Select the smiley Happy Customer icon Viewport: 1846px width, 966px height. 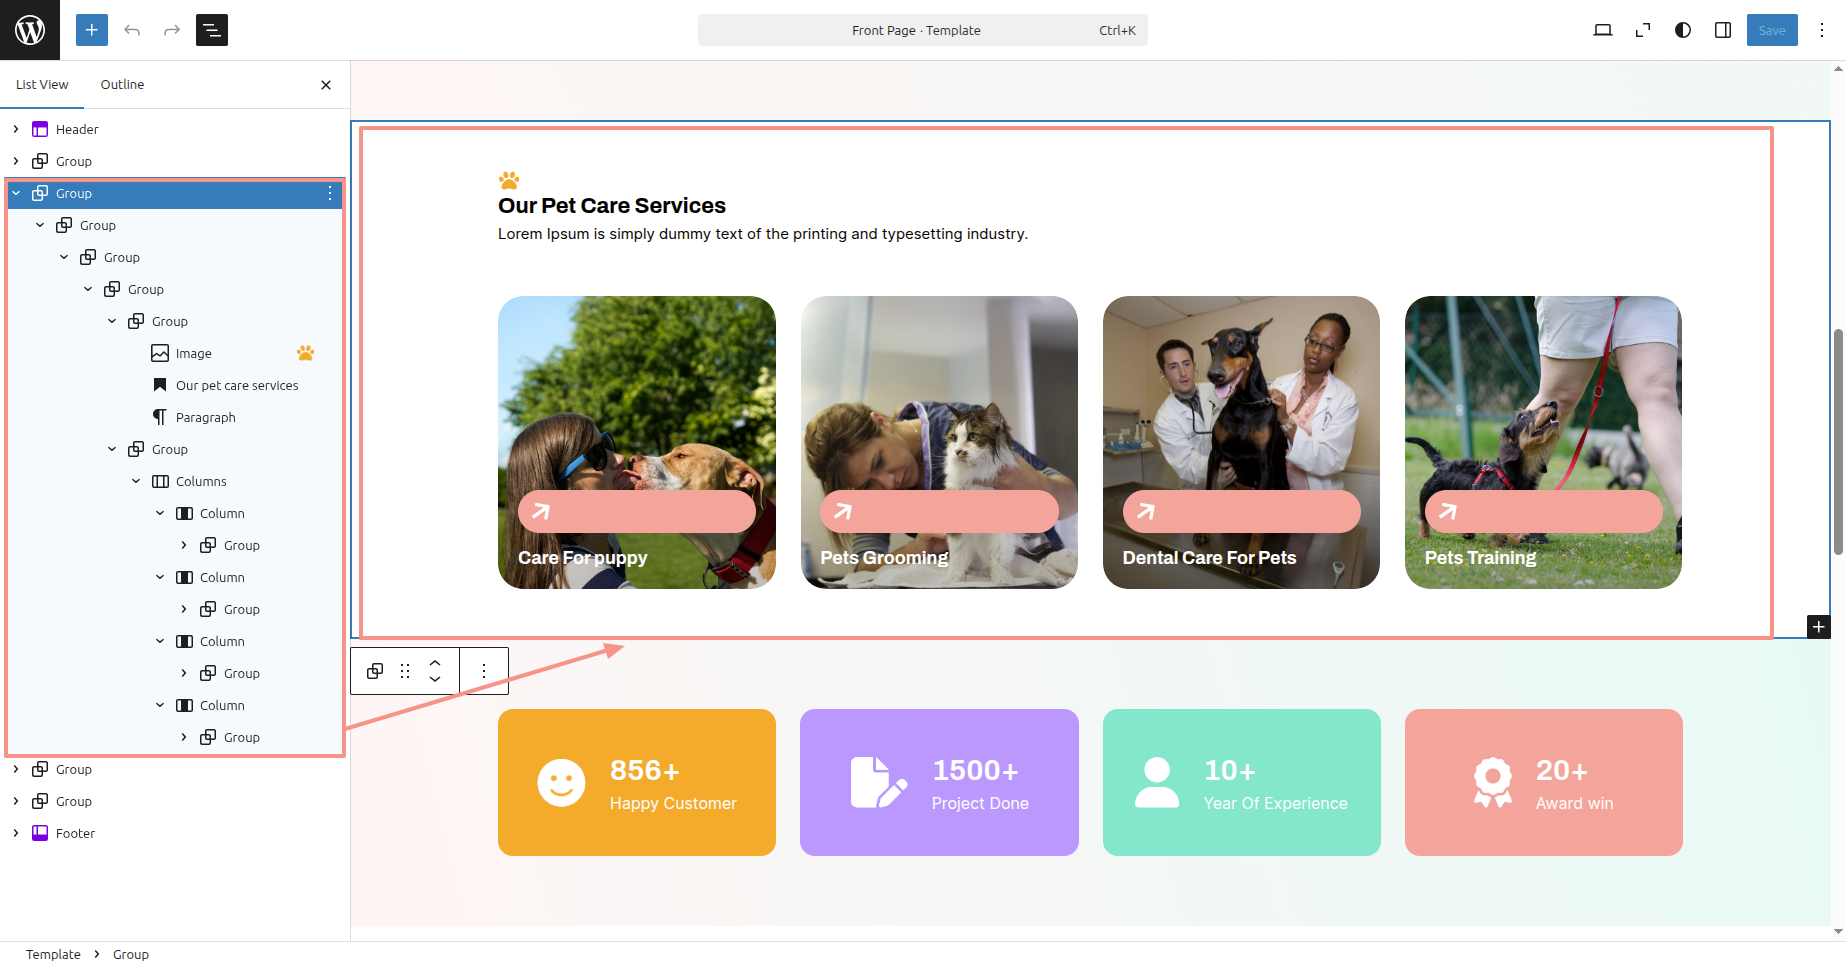tap(561, 783)
